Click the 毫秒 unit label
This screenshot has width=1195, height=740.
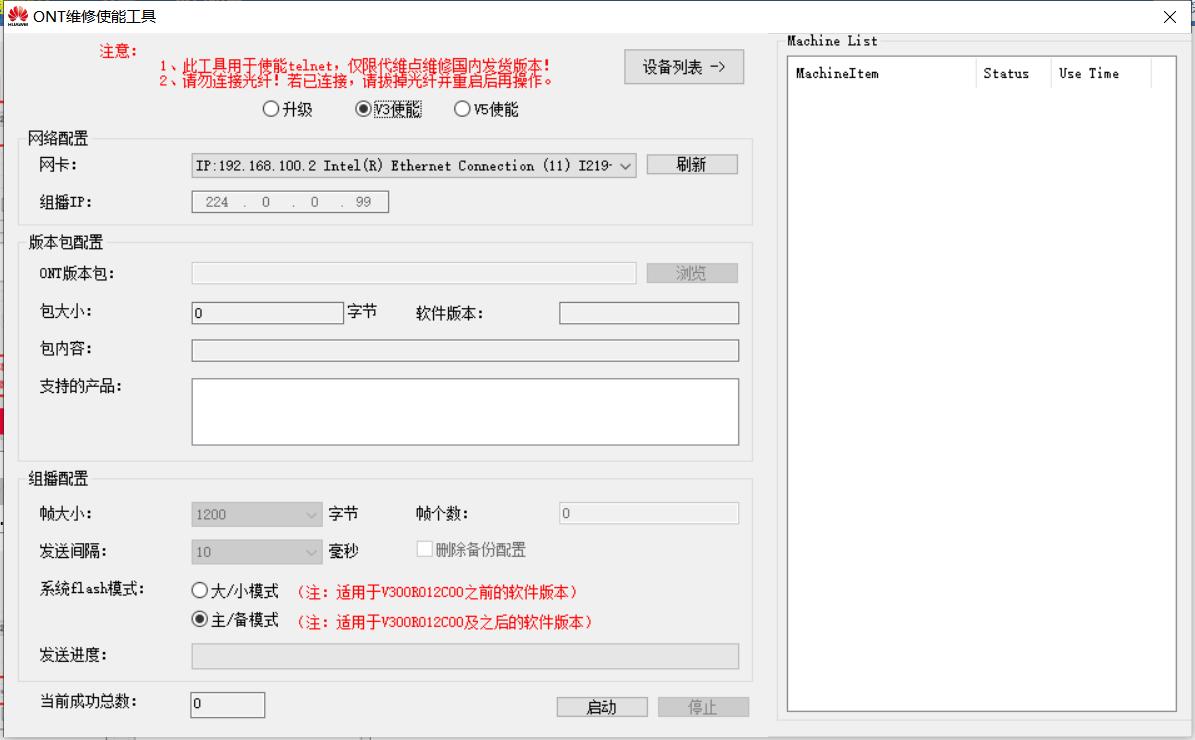[344, 551]
